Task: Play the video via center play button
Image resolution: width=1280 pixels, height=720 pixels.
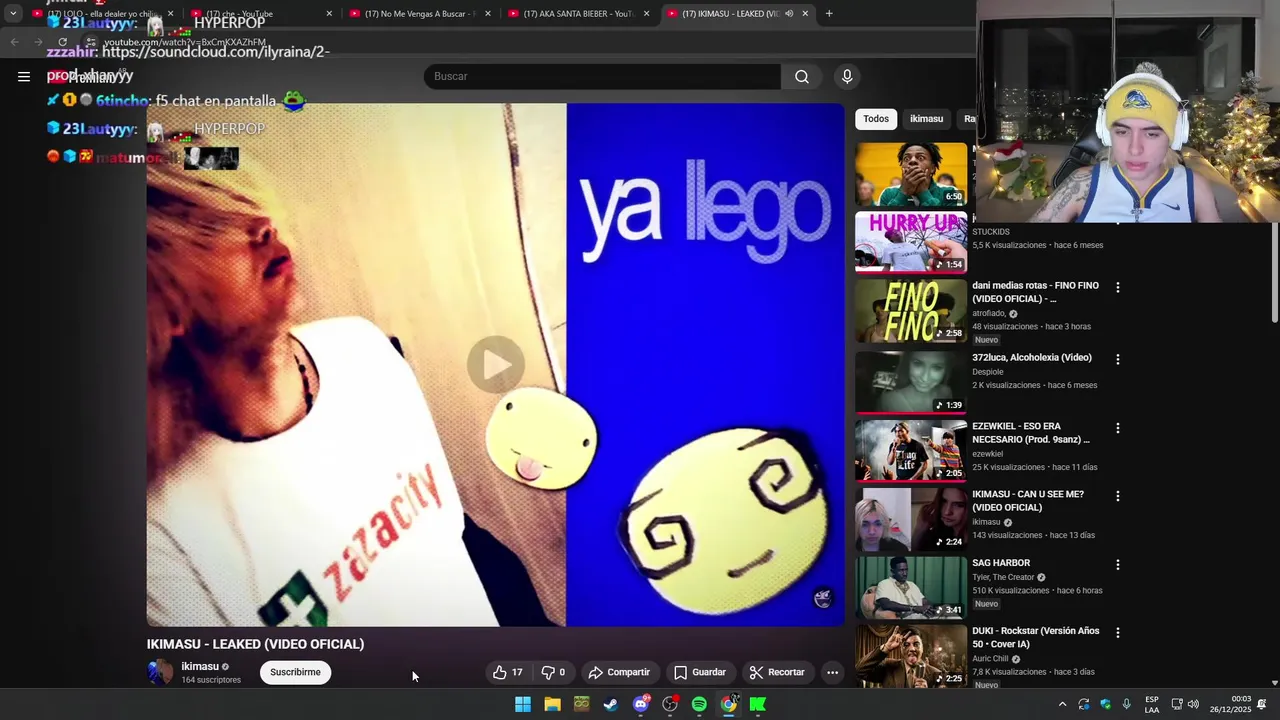Action: [x=496, y=364]
